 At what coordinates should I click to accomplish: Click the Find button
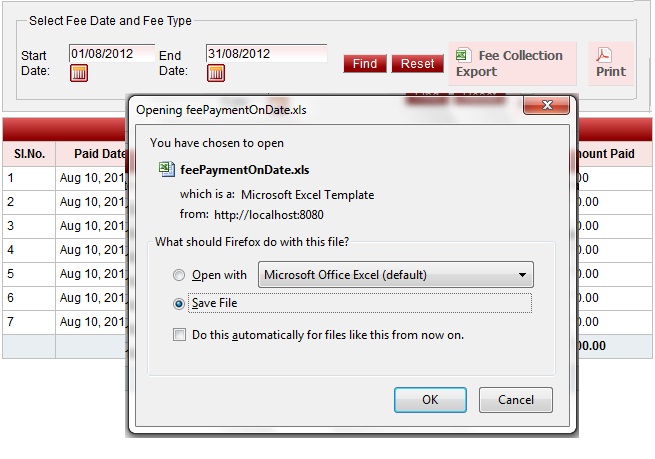coord(365,64)
